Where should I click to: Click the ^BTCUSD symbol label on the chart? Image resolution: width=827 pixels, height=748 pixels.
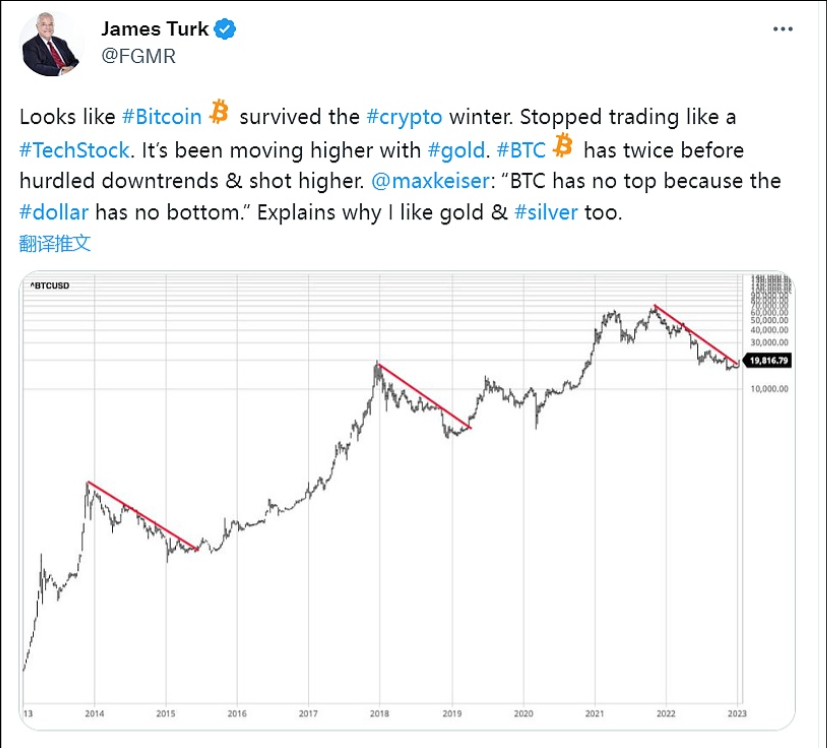coord(49,283)
